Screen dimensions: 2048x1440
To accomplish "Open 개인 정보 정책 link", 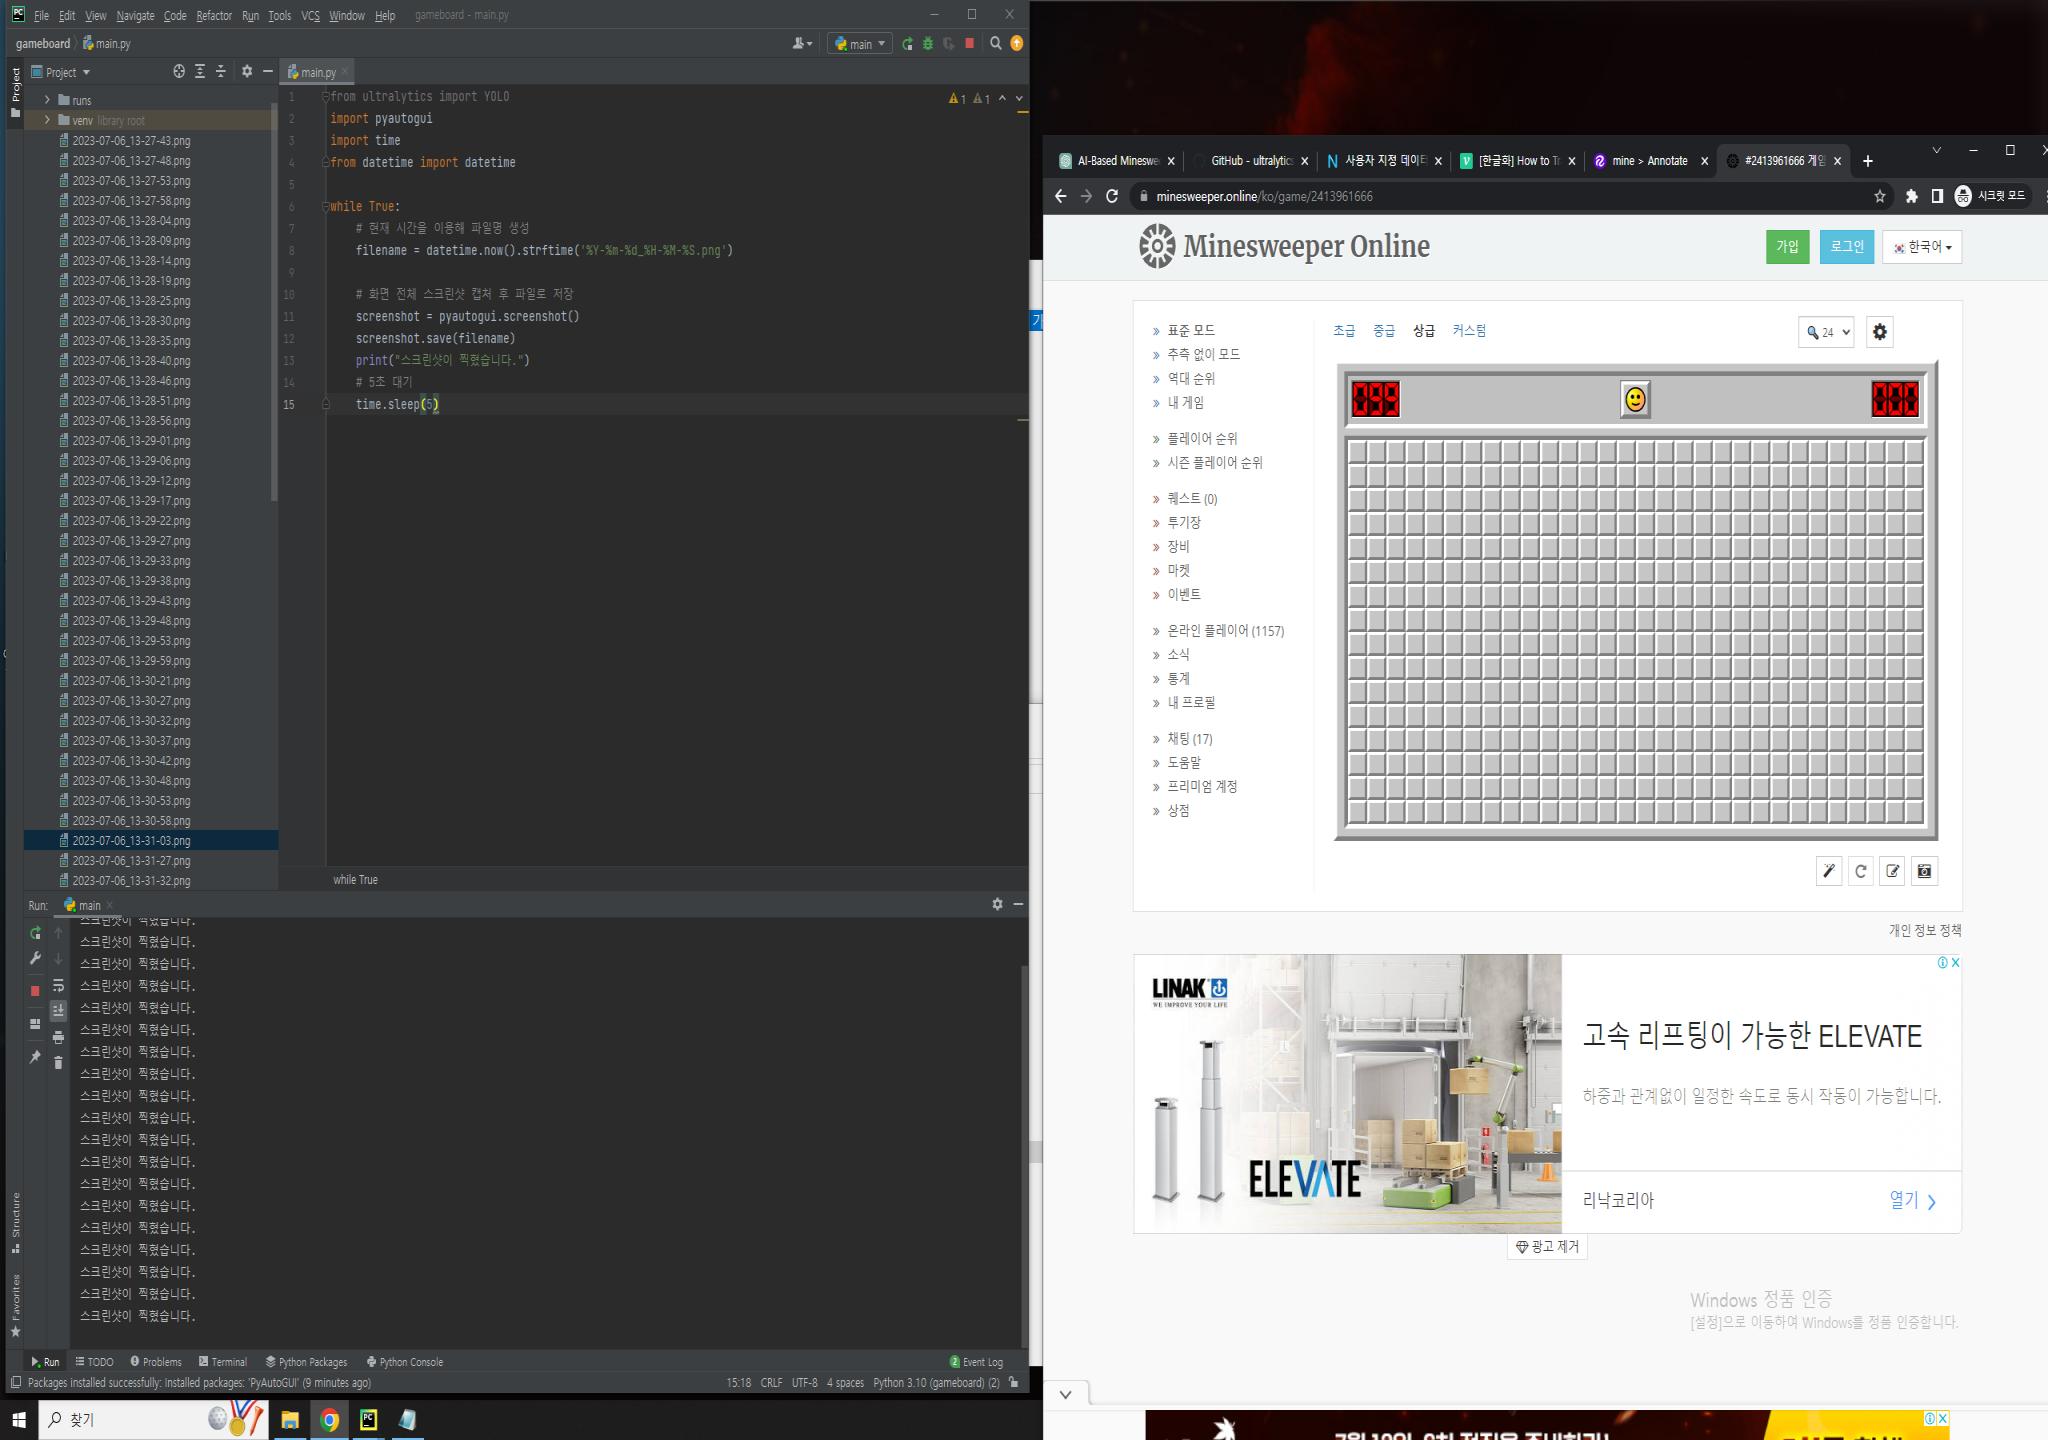I will point(1925,930).
